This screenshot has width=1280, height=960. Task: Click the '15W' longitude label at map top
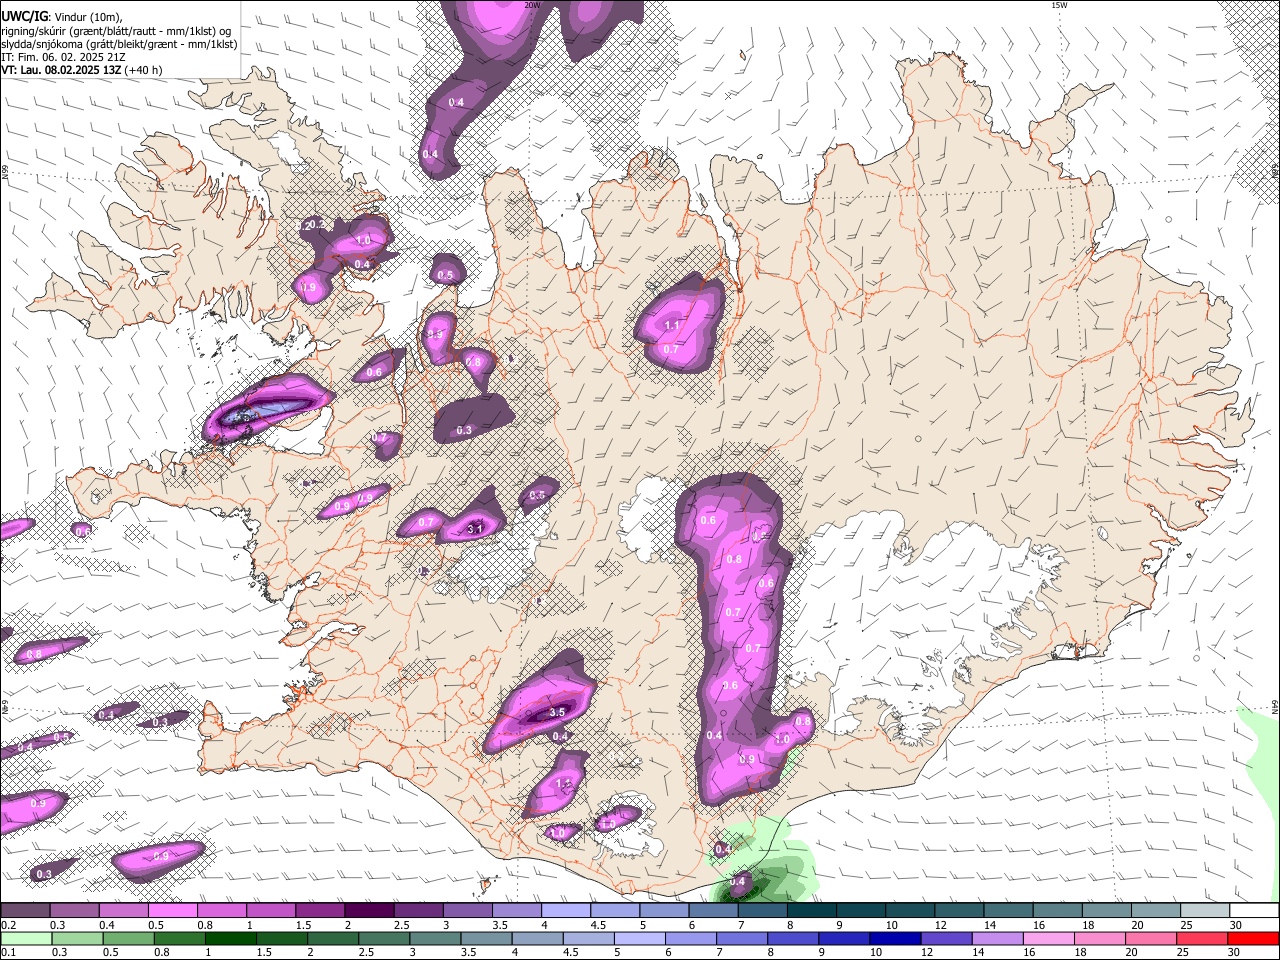point(1058,5)
